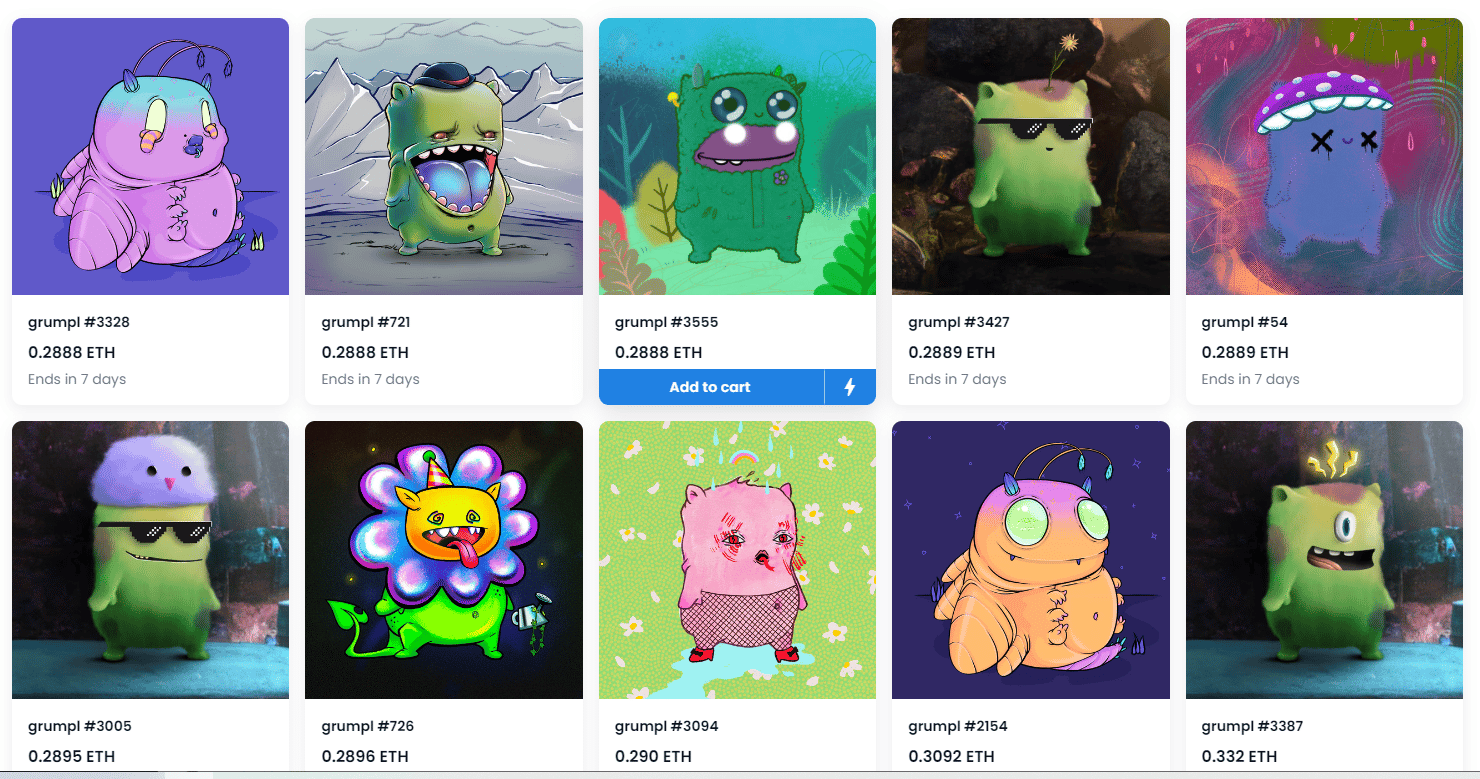This screenshot has height=779, width=1480.
Task: Open the grumpl #3387 one-eyed monster image
Action: (1324, 560)
